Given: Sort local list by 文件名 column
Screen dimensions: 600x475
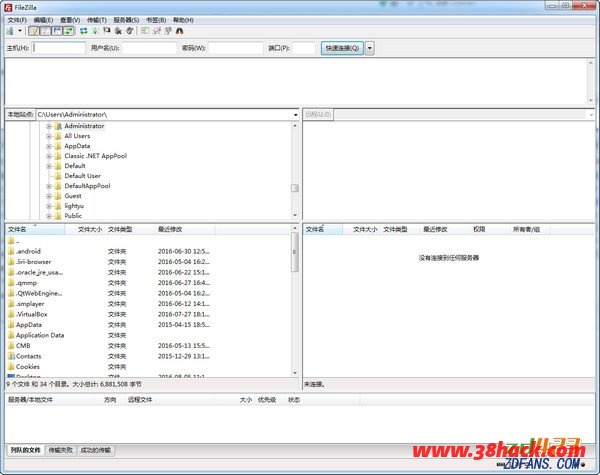Looking at the screenshot, I should point(35,229).
